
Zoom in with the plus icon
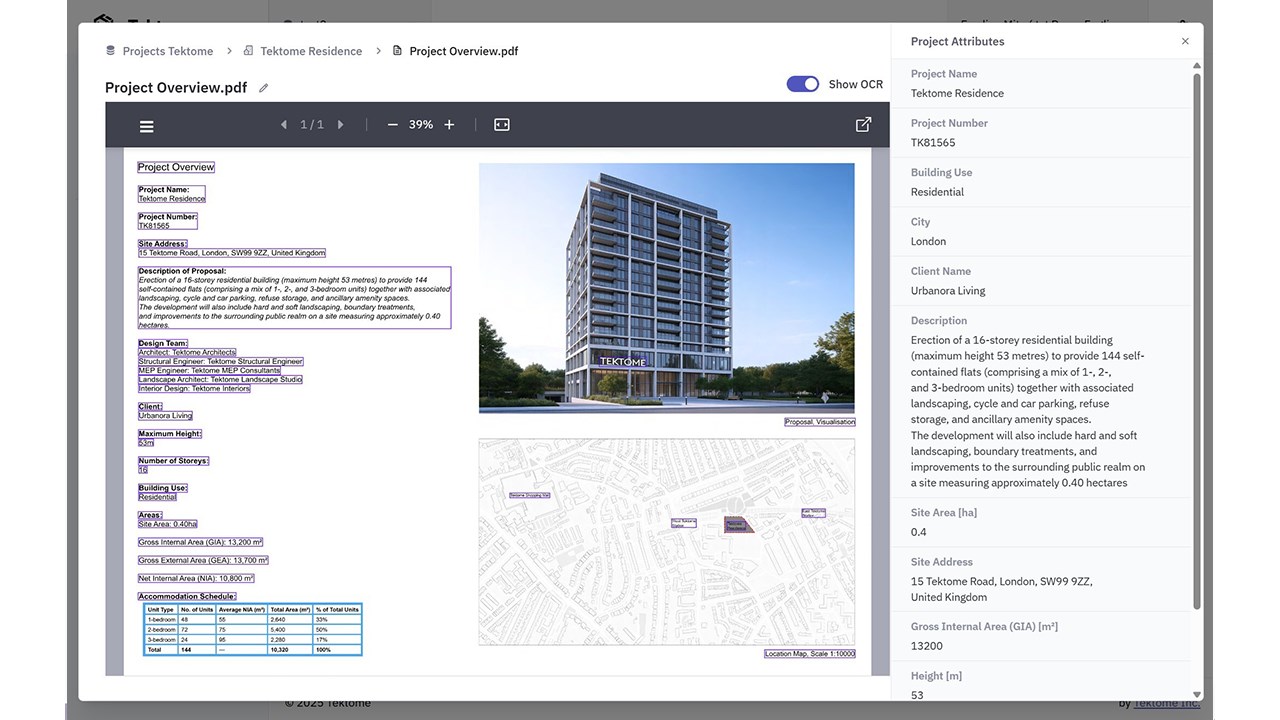click(449, 125)
